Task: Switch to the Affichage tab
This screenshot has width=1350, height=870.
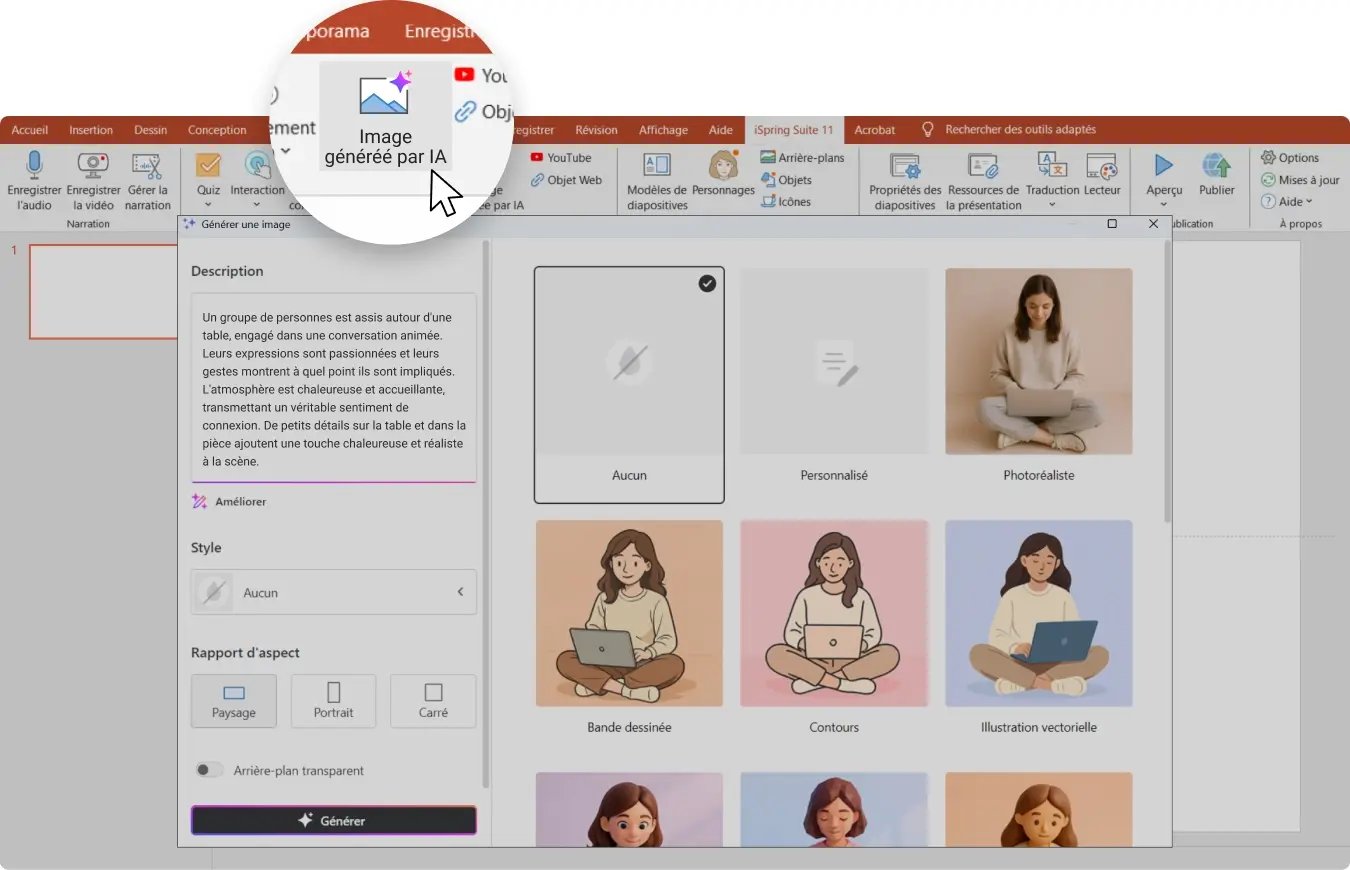Action: point(663,130)
